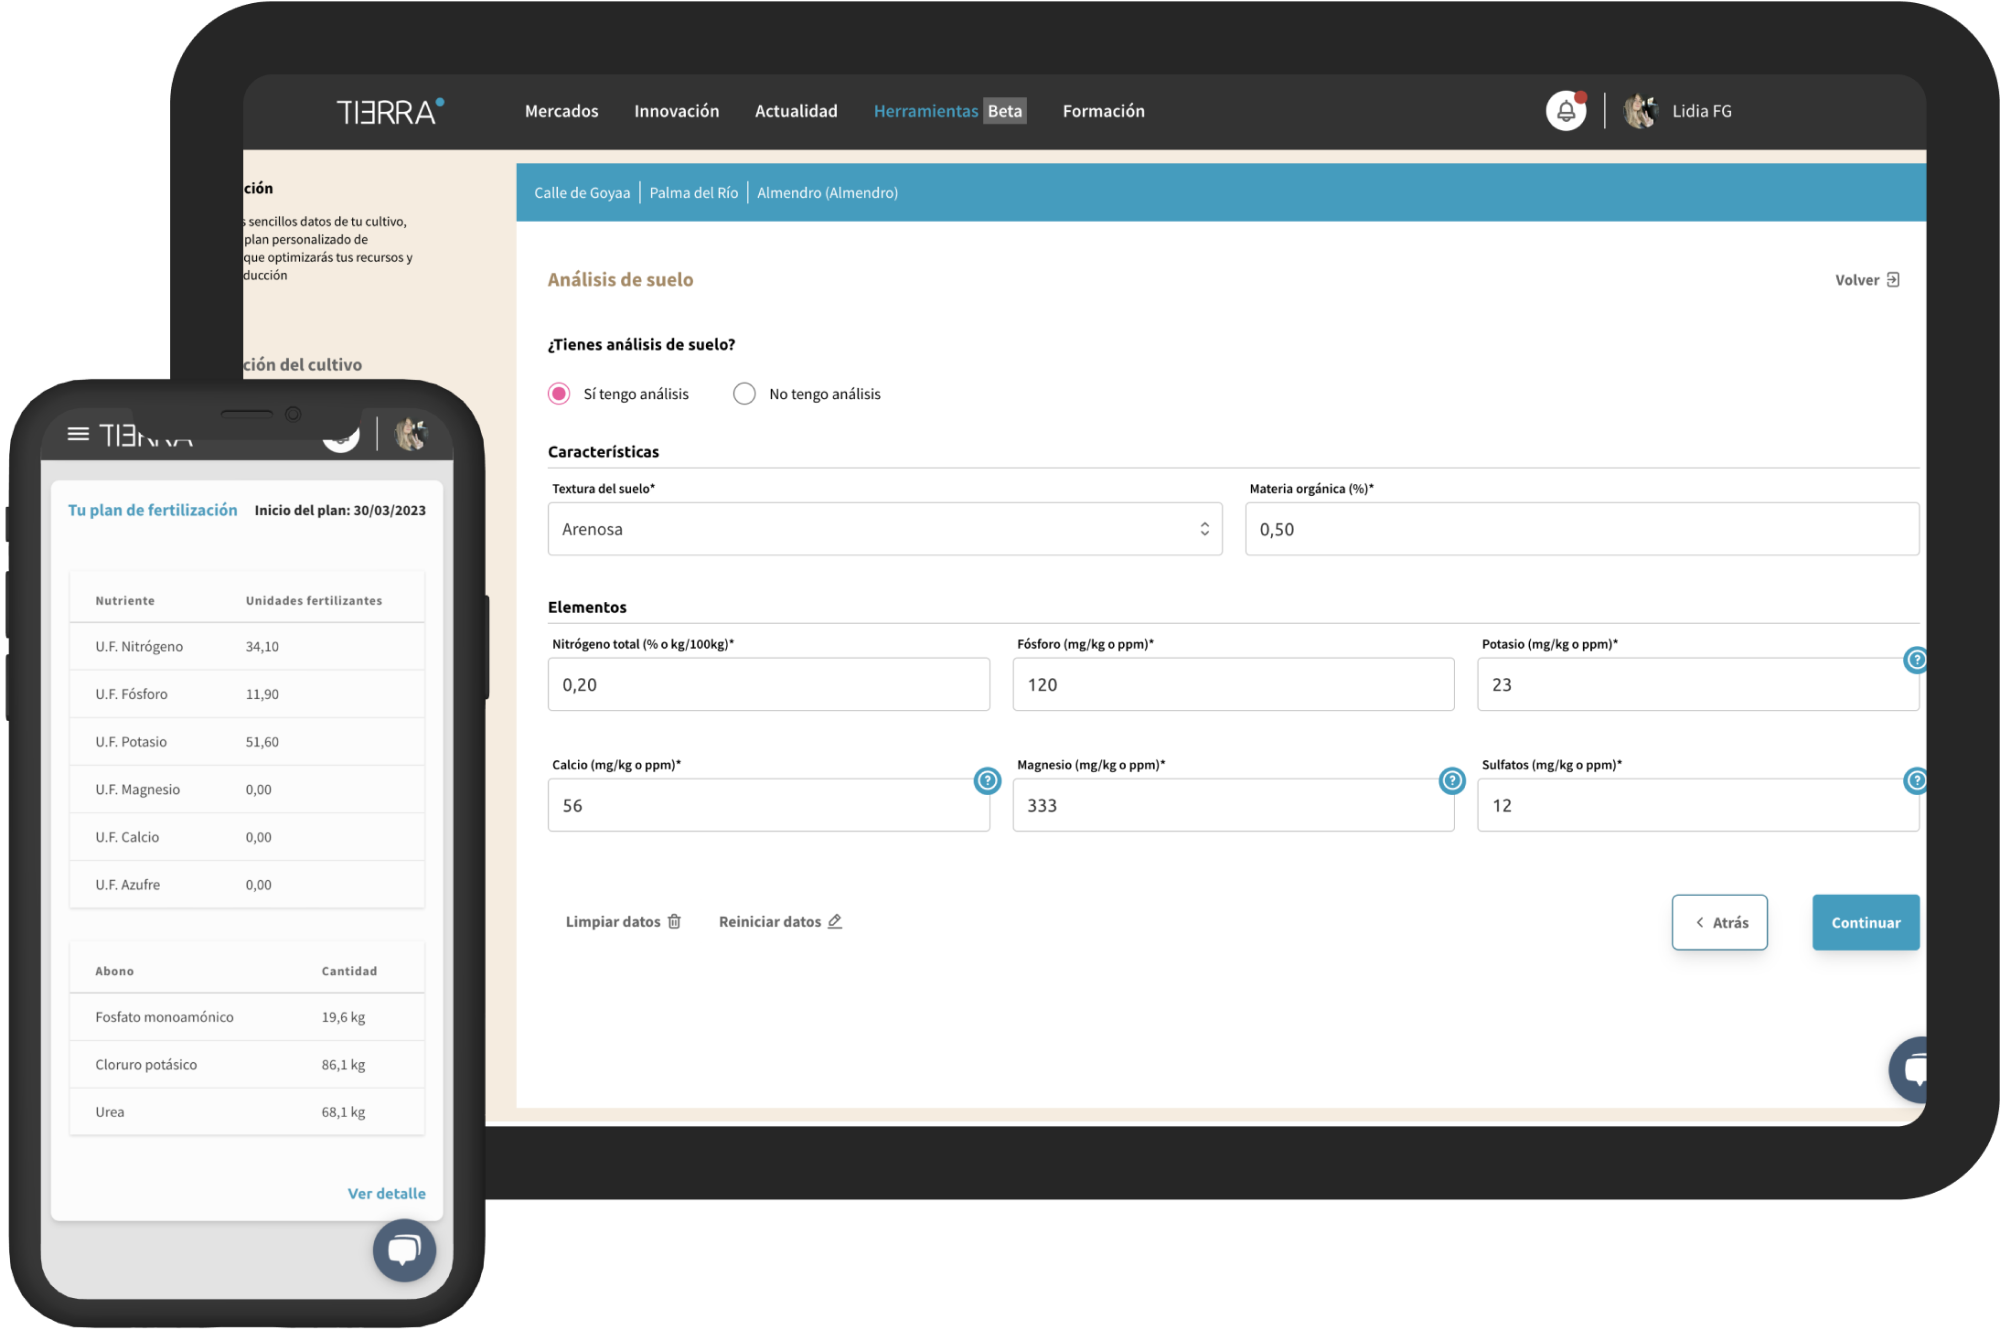This screenshot has height=1339, width=2000.
Task: Click the exit icon beside Volver
Action: [1893, 280]
